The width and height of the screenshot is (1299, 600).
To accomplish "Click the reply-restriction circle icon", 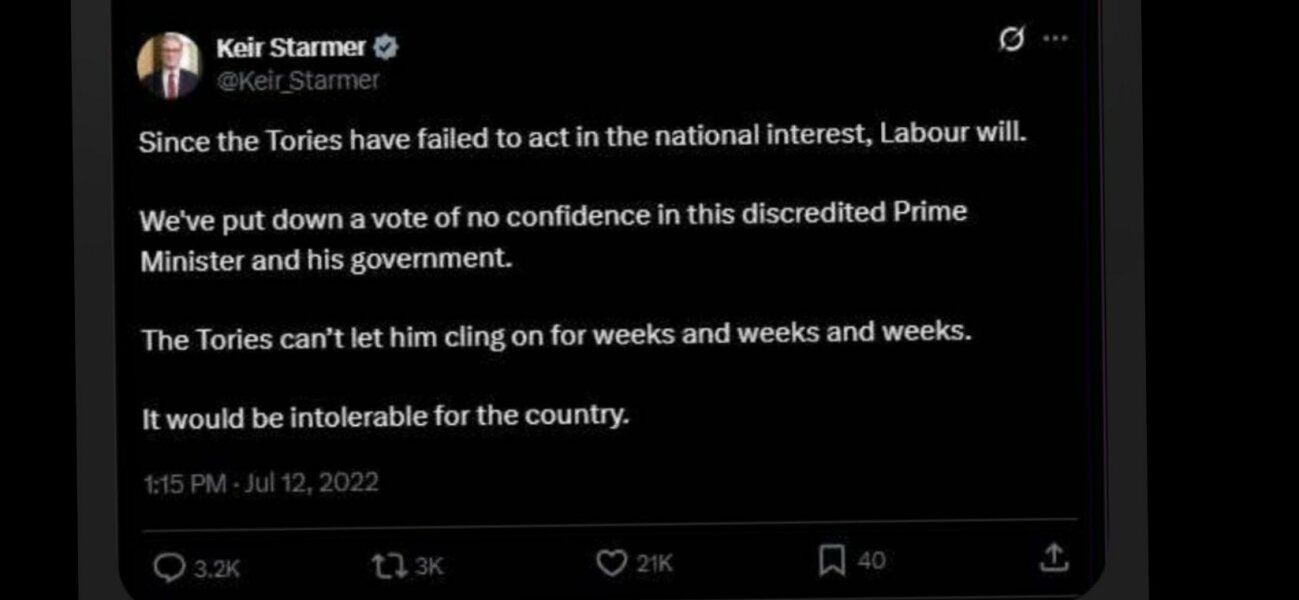I will tap(1013, 38).
